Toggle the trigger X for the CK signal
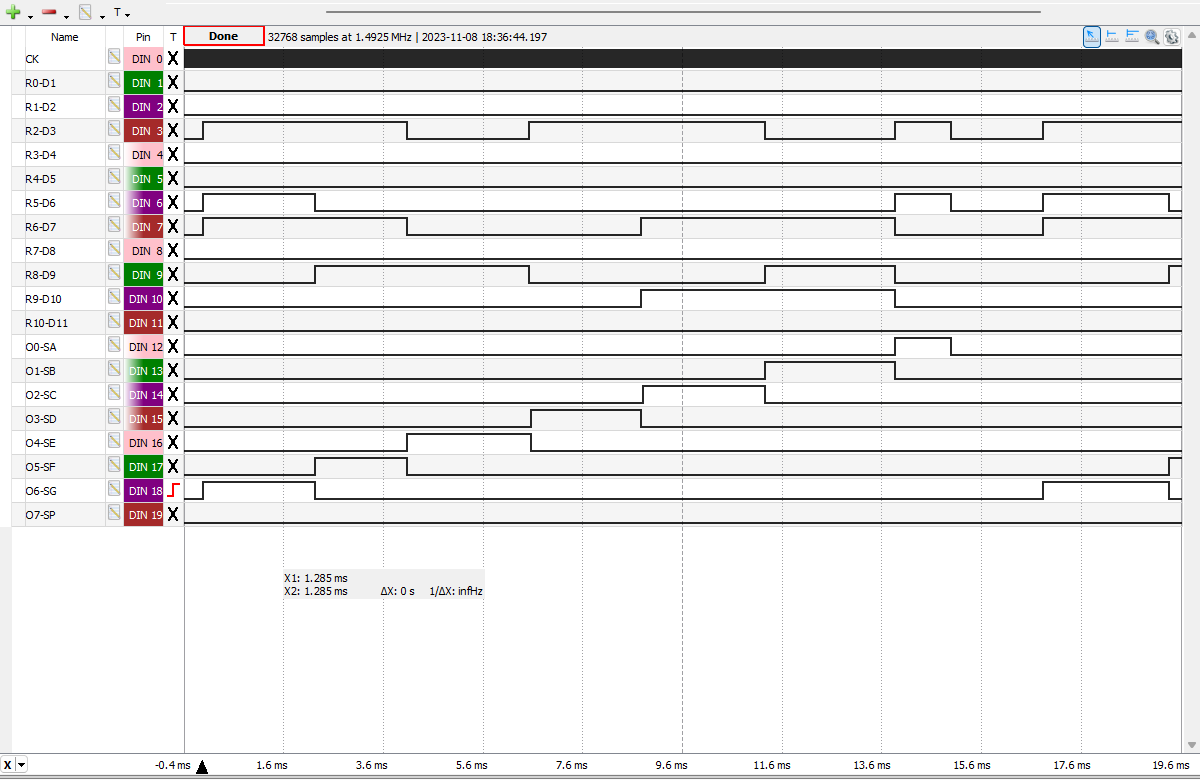The image size is (1200, 780). [173, 58]
